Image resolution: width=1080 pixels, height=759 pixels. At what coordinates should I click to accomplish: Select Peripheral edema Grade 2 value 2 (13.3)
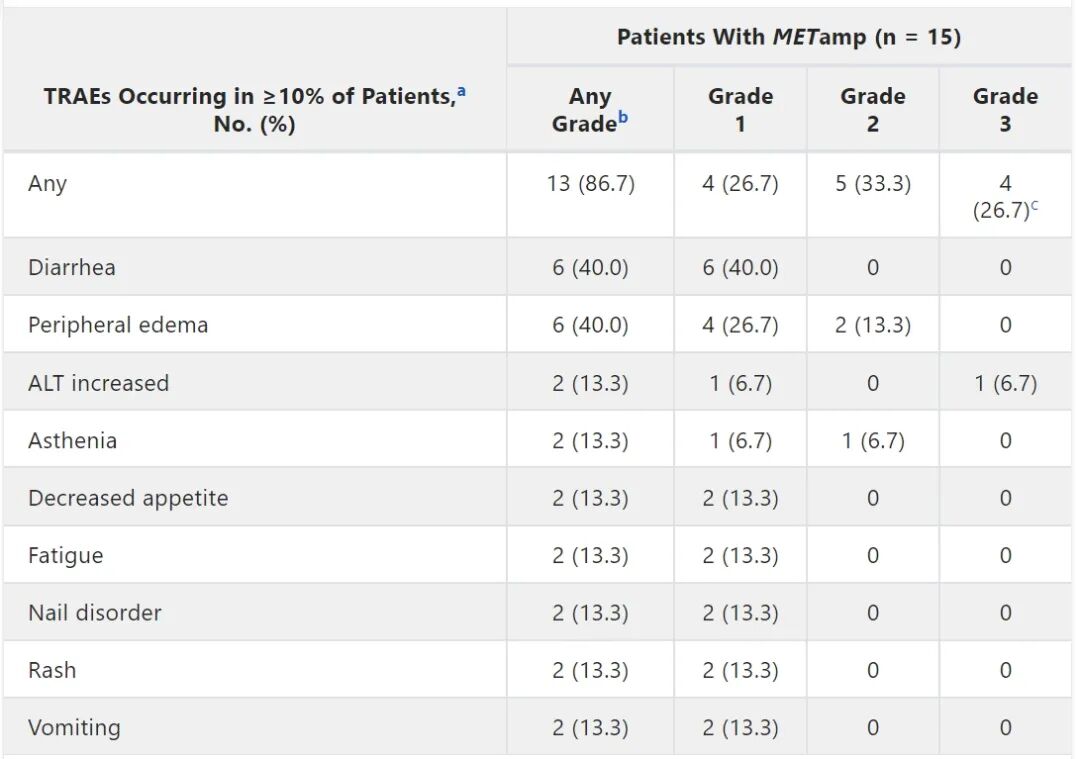pos(873,325)
